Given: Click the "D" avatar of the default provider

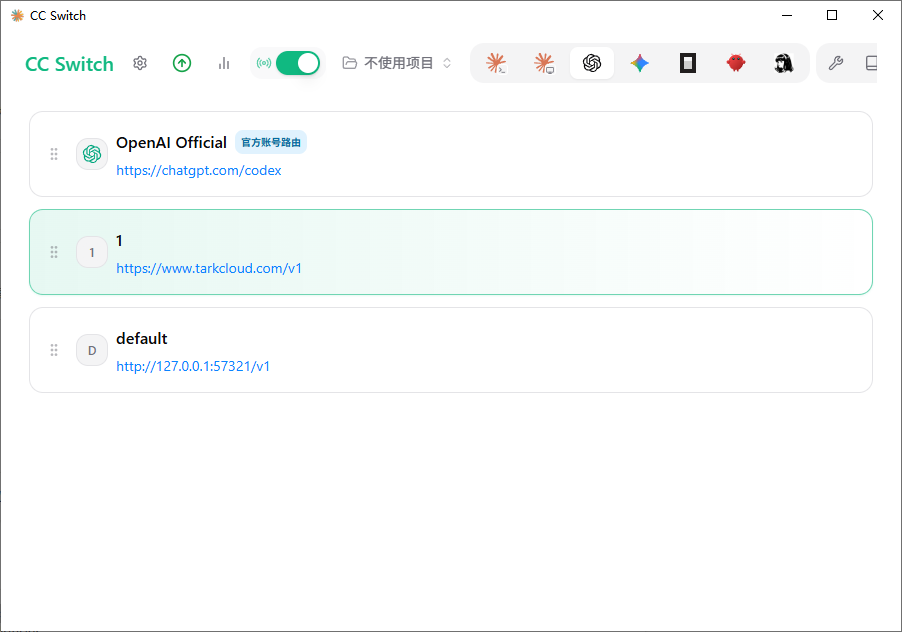Looking at the screenshot, I should coord(92,350).
